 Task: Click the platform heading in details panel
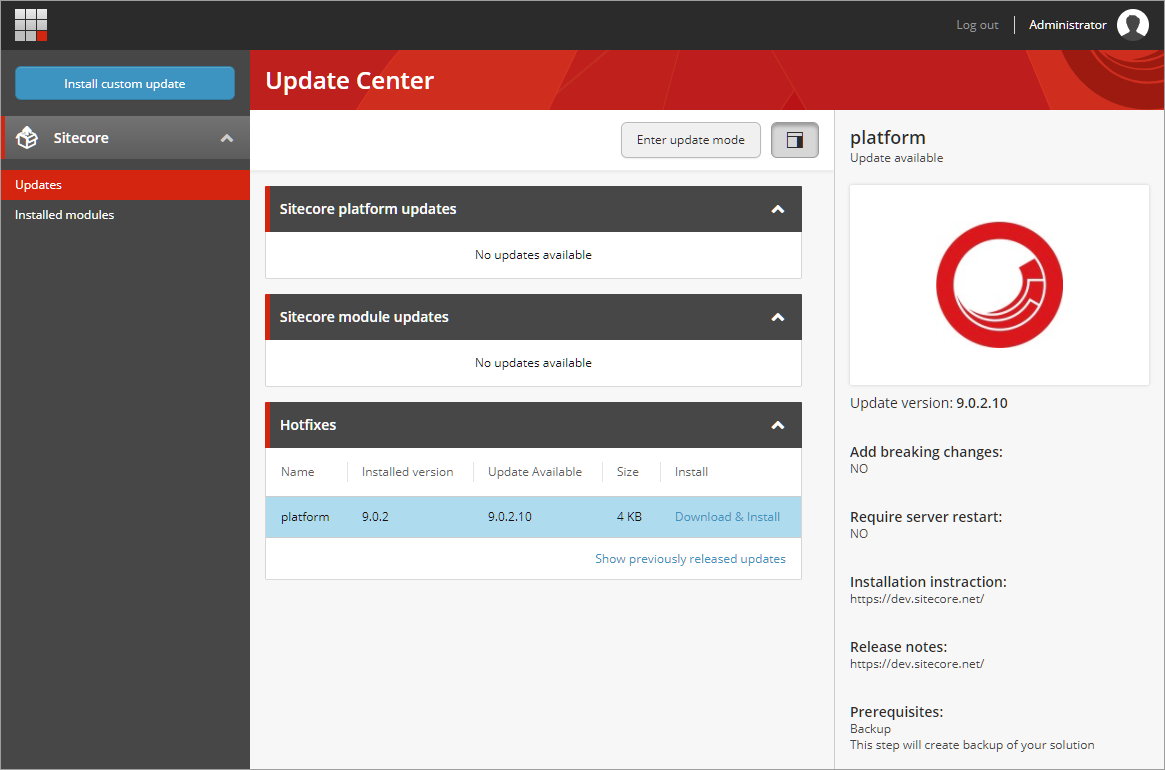click(x=888, y=138)
